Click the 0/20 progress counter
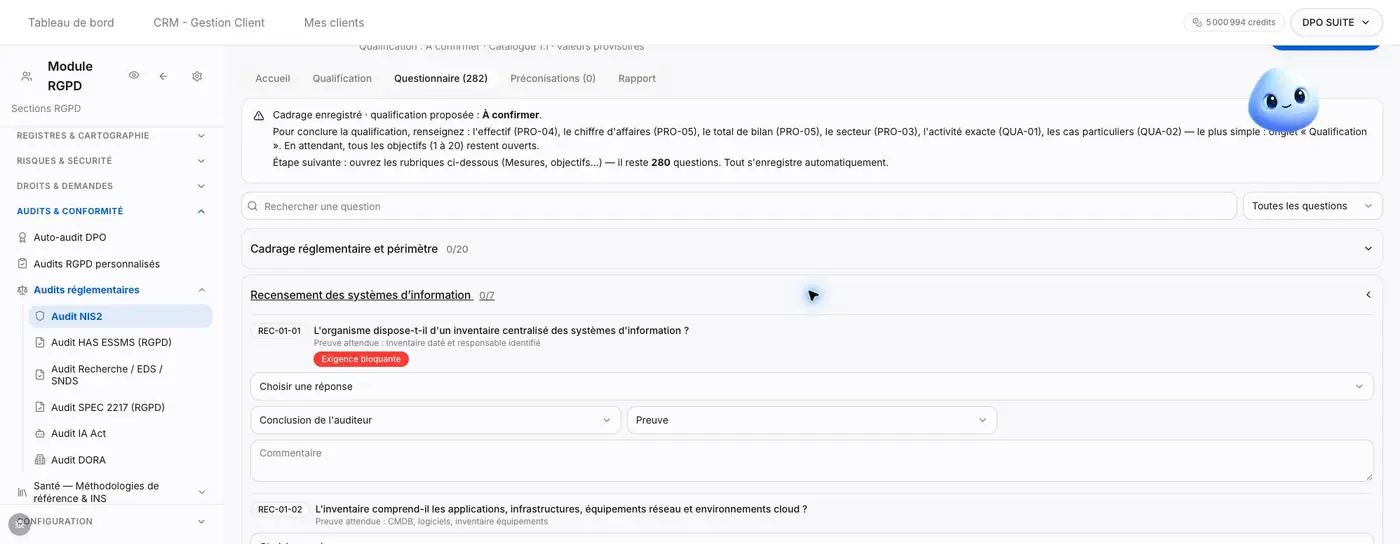 point(457,249)
